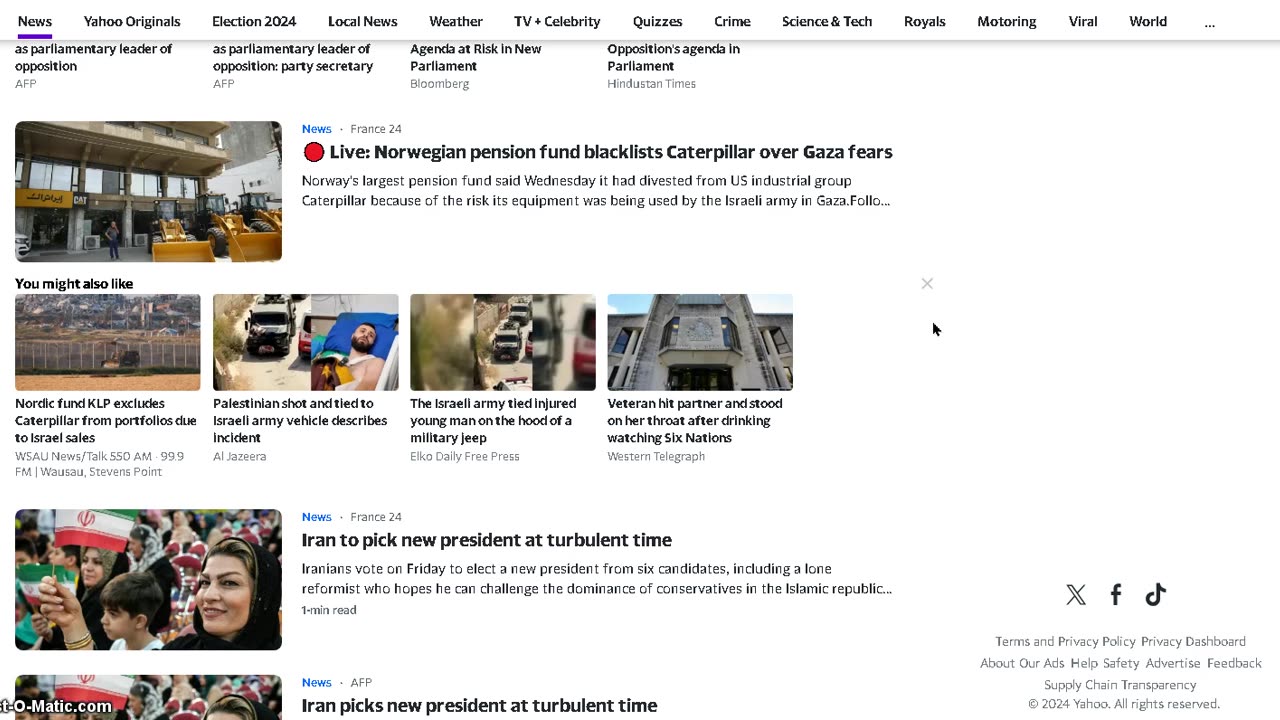Viewport: 1280px width, 720px height.
Task: Go to the Quizzes tab
Action: [x=657, y=21]
